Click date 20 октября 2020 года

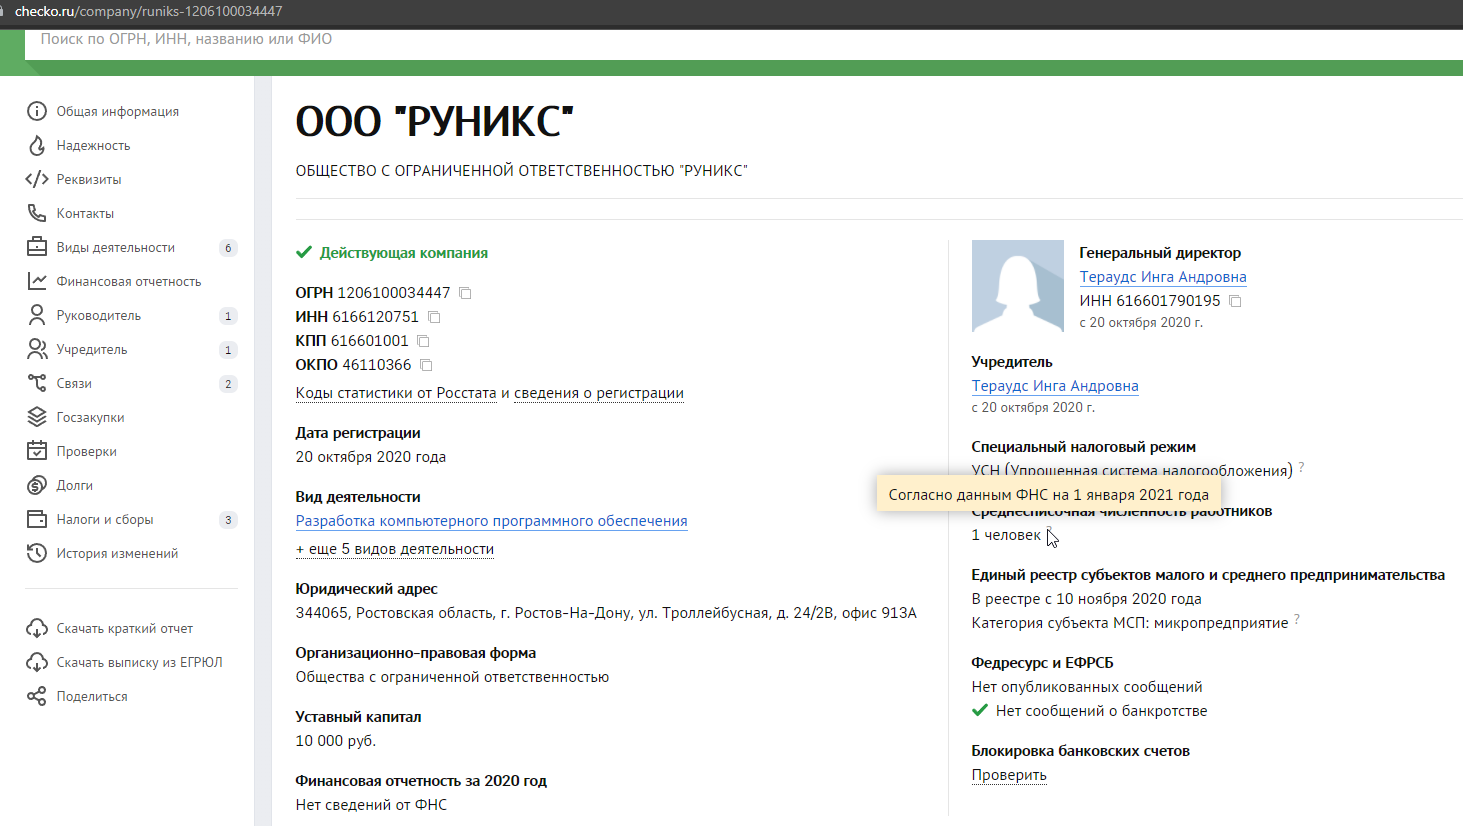tap(371, 457)
